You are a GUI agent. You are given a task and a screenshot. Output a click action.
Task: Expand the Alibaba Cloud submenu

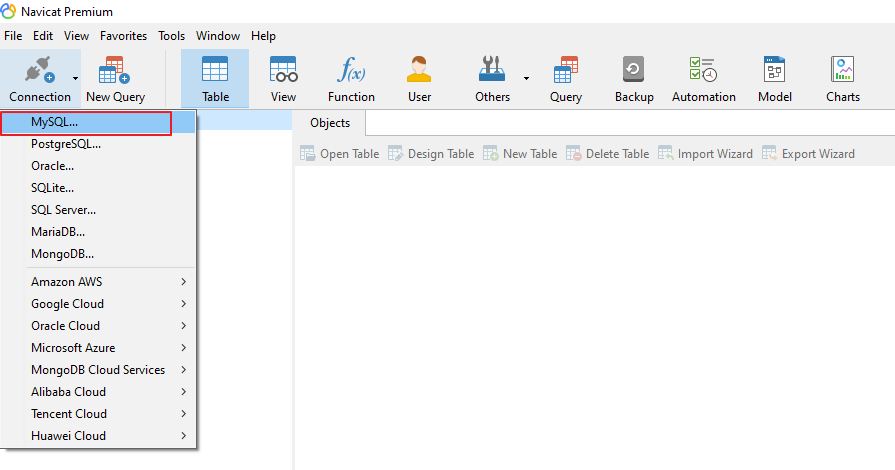pos(98,392)
